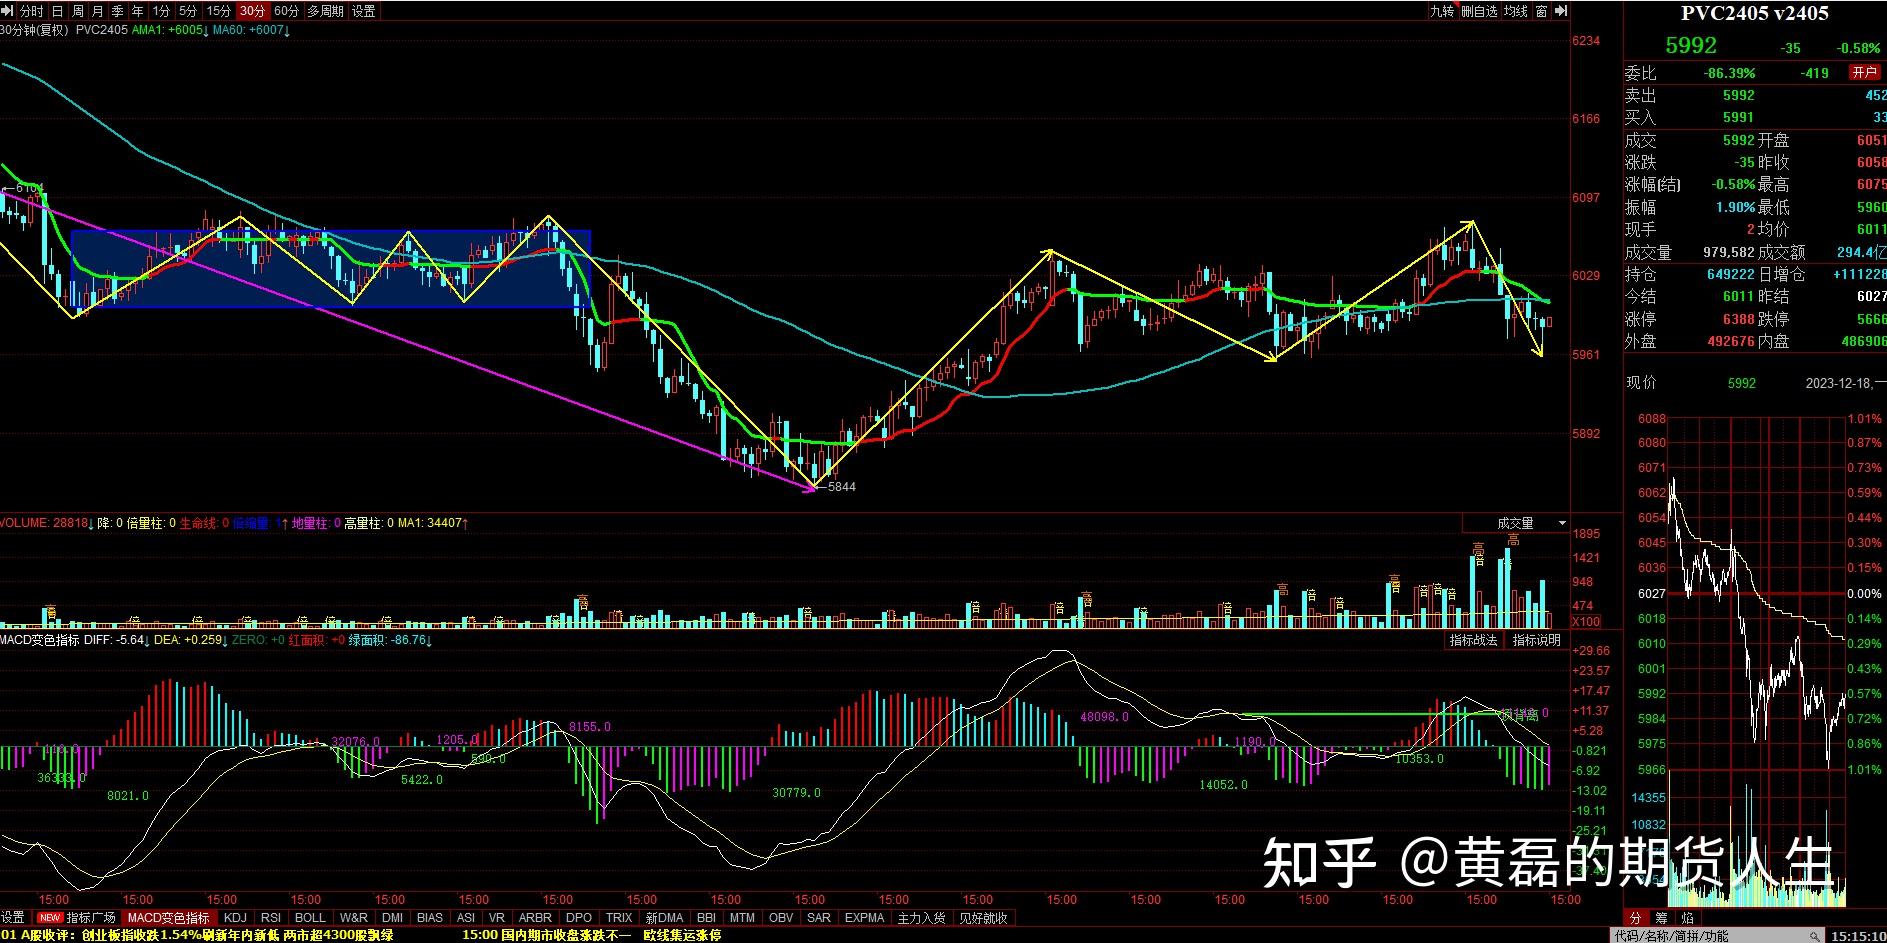Open bottom-left 设置 indicator settings
Screen dimensions: 1887x943
(12, 917)
